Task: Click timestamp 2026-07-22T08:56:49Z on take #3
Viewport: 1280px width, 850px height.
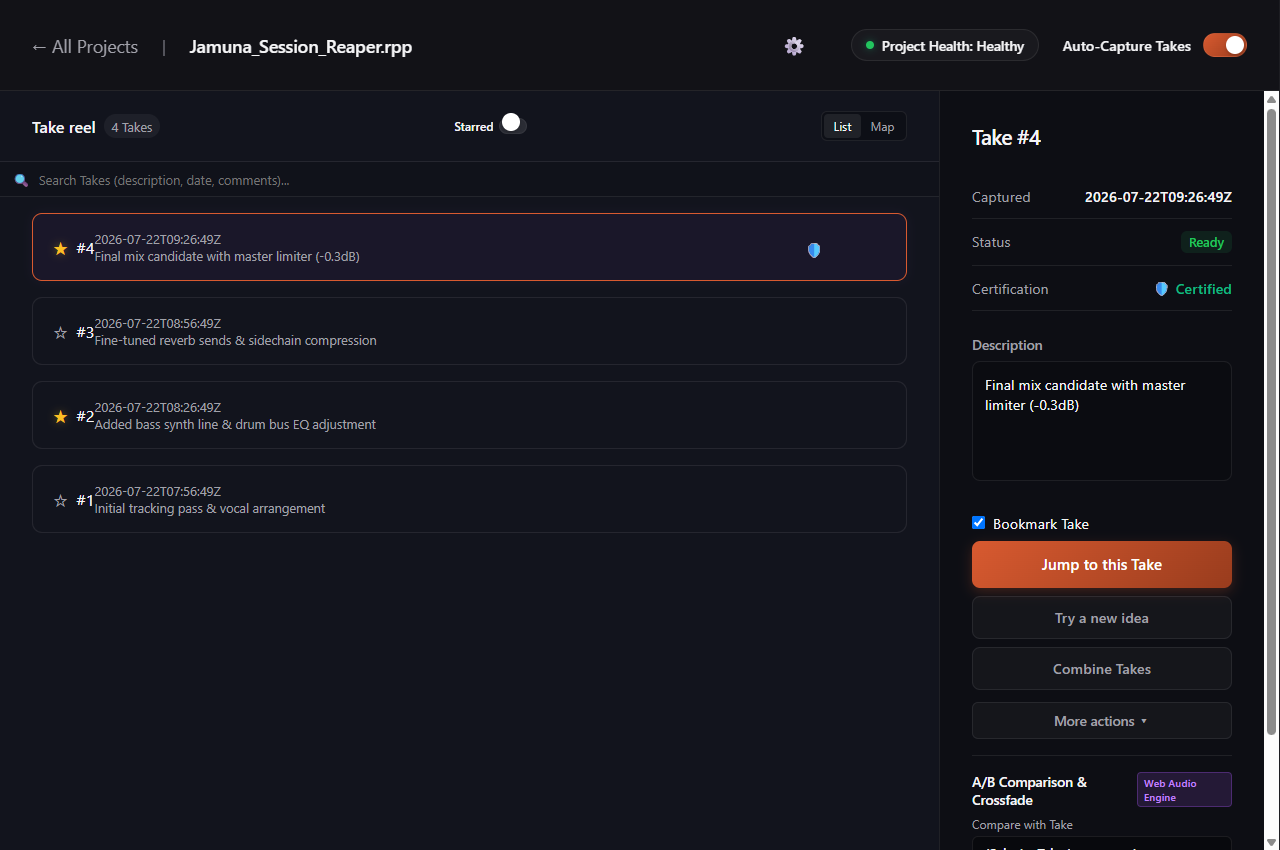Action: [158, 323]
